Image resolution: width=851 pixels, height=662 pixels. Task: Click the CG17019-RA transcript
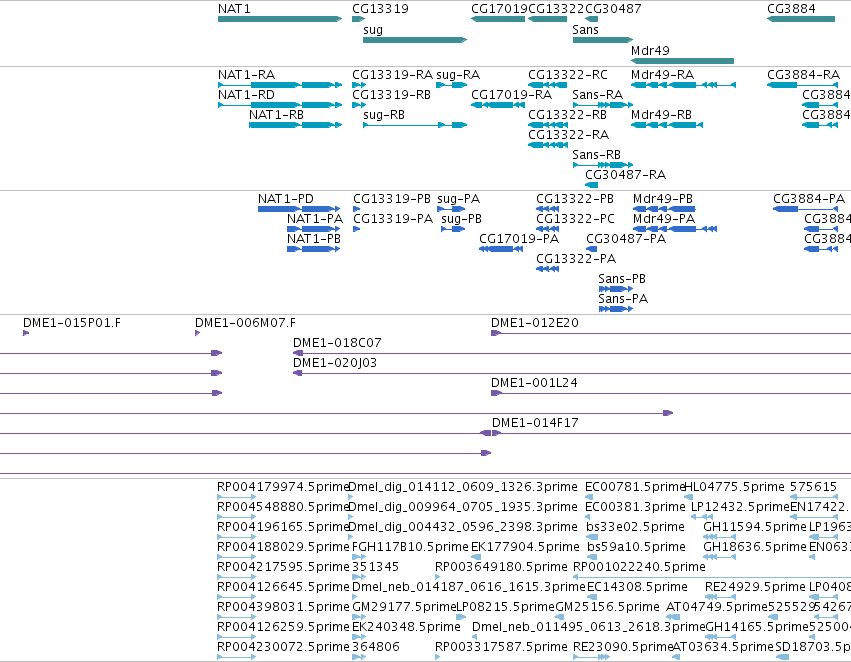coord(498,105)
